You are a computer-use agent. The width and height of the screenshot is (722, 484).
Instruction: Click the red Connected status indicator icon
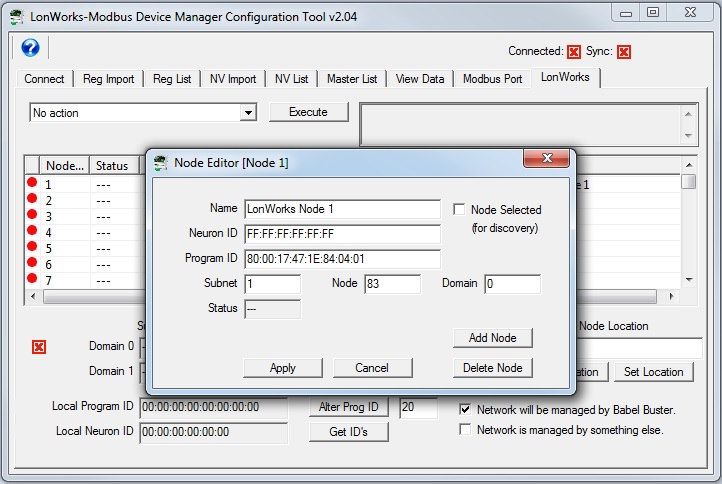(x=574, y=52)
